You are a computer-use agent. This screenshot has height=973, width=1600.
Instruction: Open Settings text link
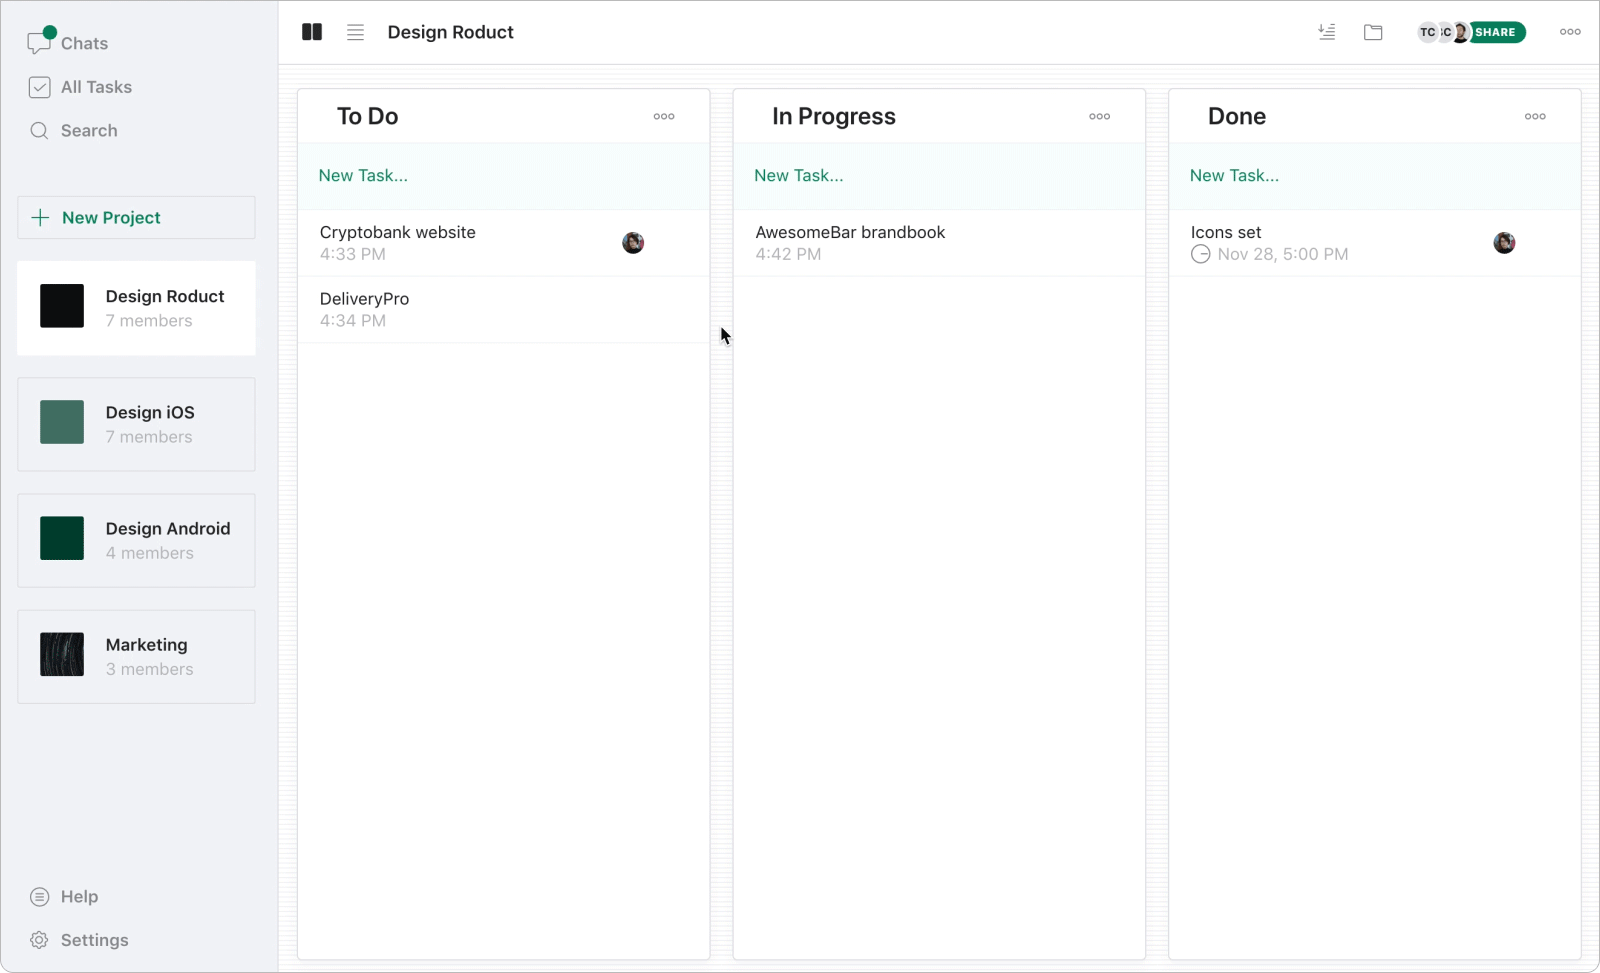tap(94, 940)
